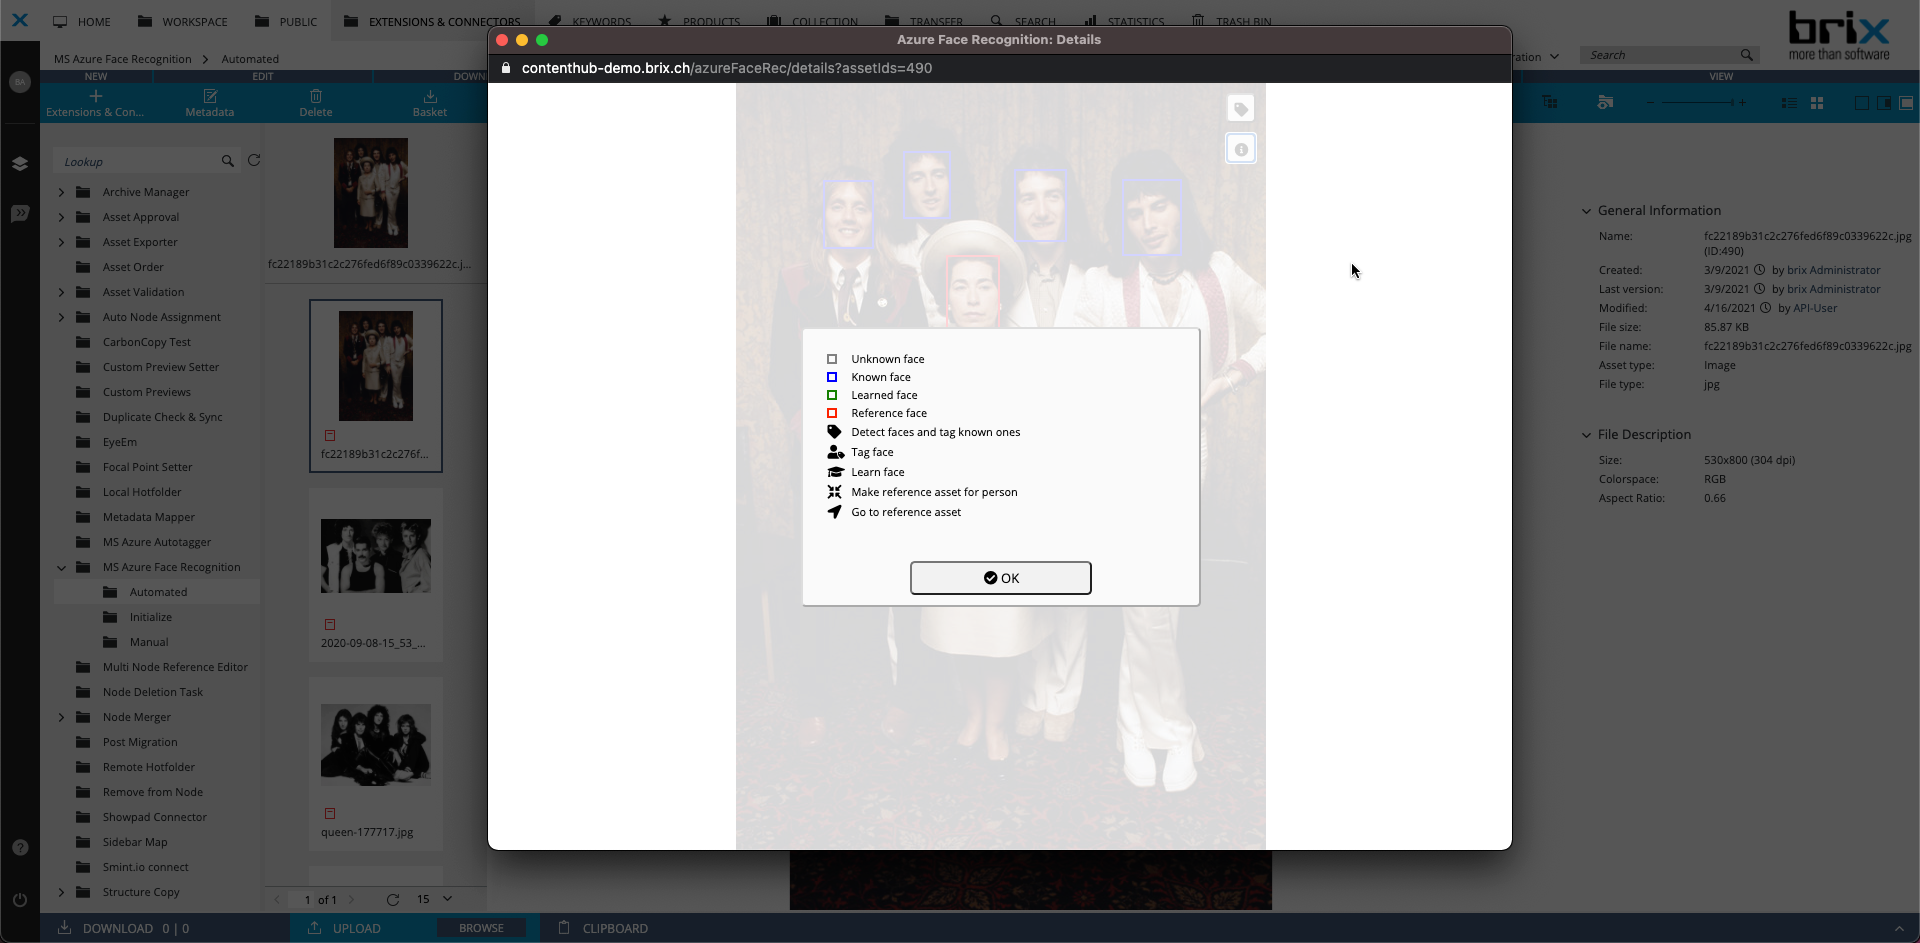Click the thumbnail size slider
Image resolution: width=1920 pixels, height=943 pixels.
pos(1696,102)
